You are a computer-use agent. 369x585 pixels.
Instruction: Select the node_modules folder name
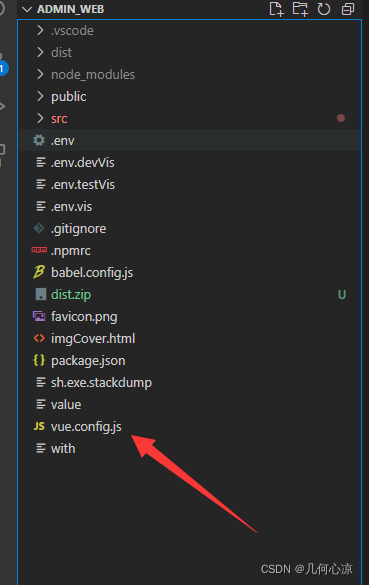pos(93,75)
